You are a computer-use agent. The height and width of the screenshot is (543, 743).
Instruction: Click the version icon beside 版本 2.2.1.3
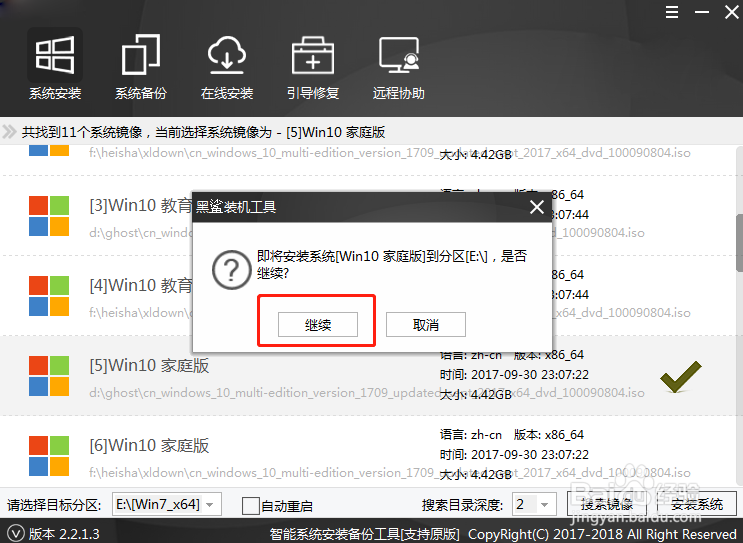coord(15,534)
